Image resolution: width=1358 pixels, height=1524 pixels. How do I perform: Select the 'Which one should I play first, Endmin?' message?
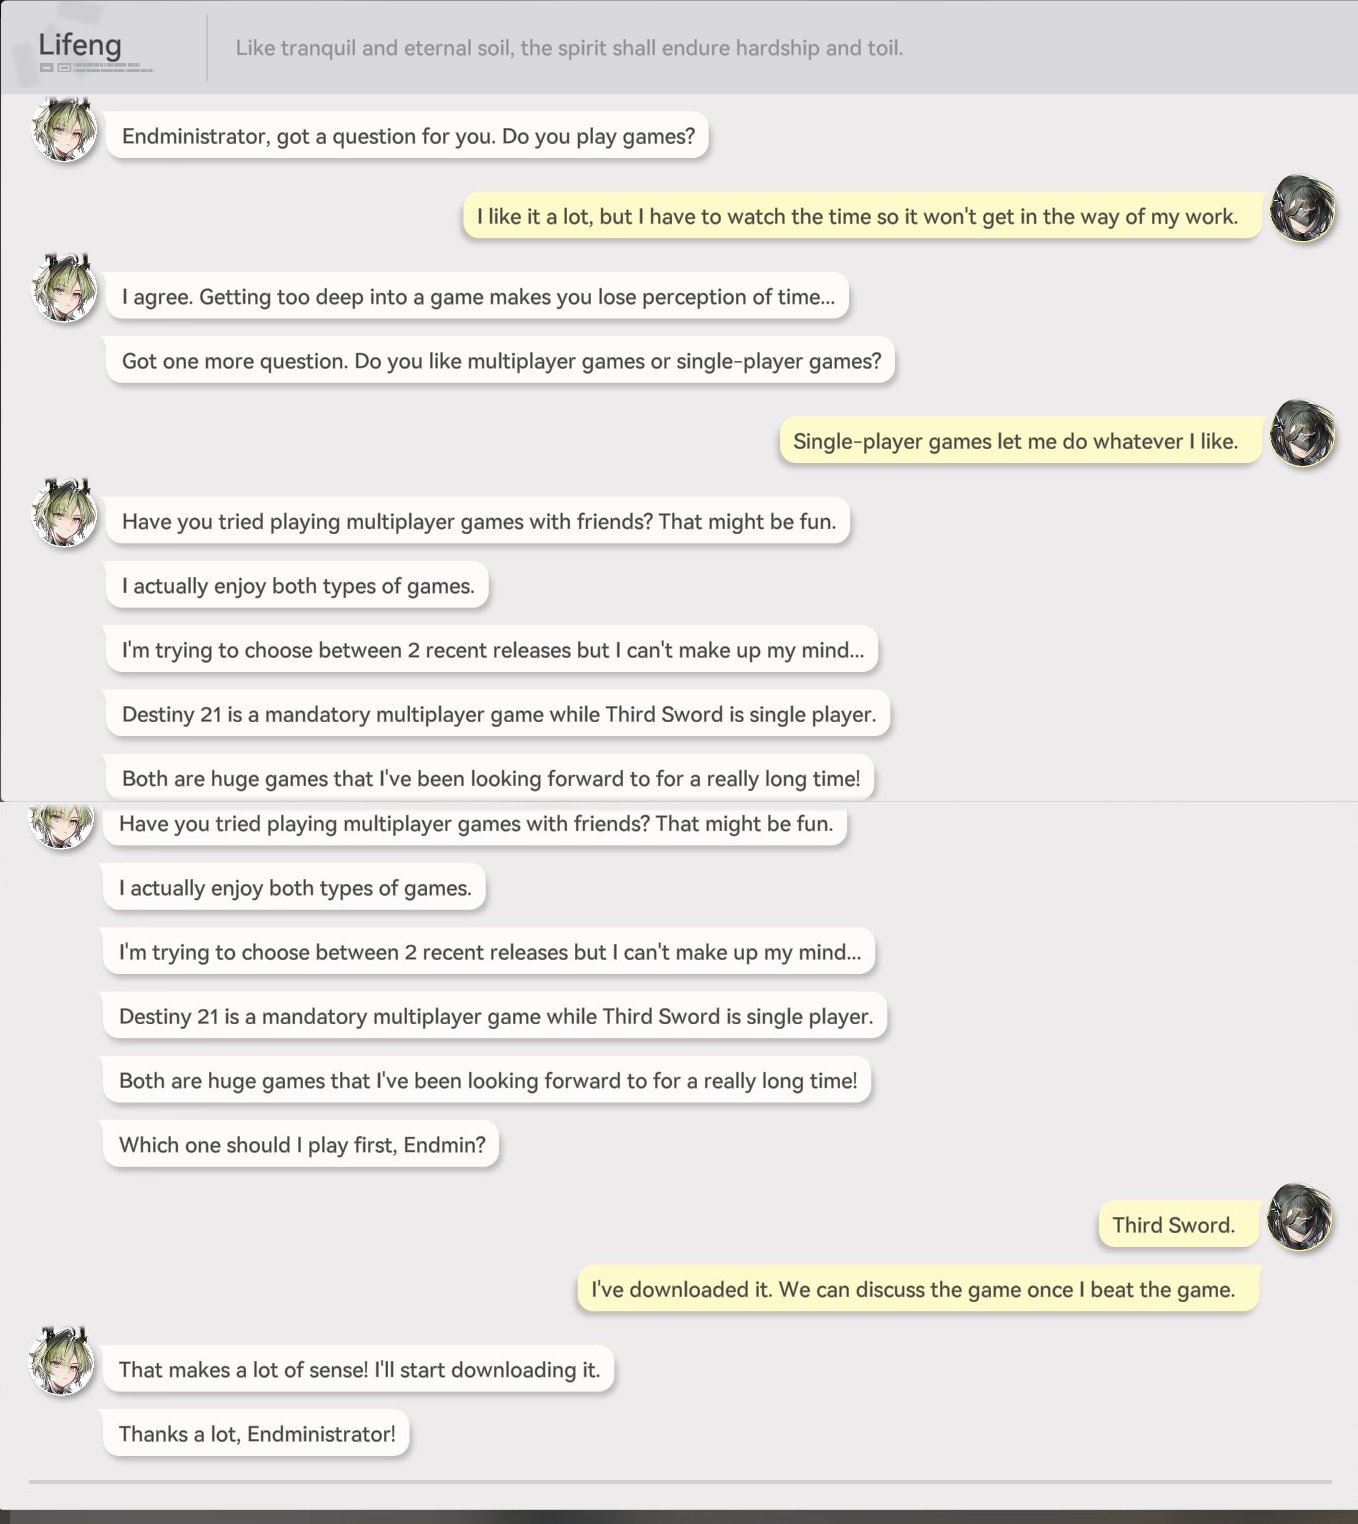301,1145
